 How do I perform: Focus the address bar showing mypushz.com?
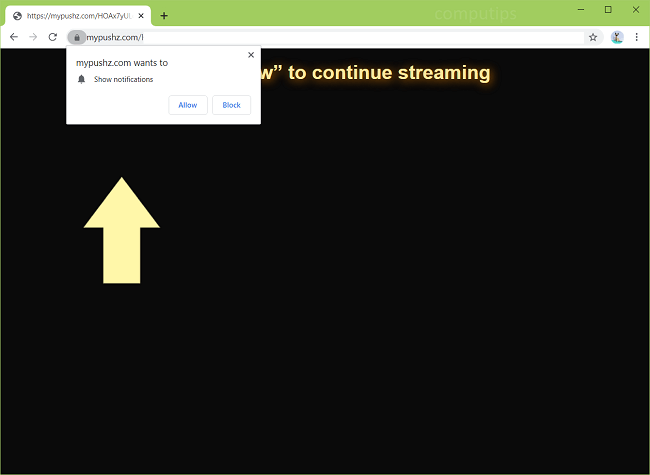point(330,37)
